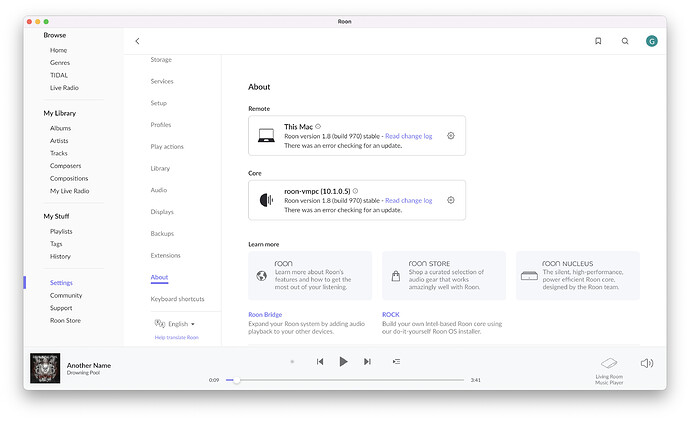Open Backups settings tab
This screenshot has width=690, height=421.
[x=162, y=234]
